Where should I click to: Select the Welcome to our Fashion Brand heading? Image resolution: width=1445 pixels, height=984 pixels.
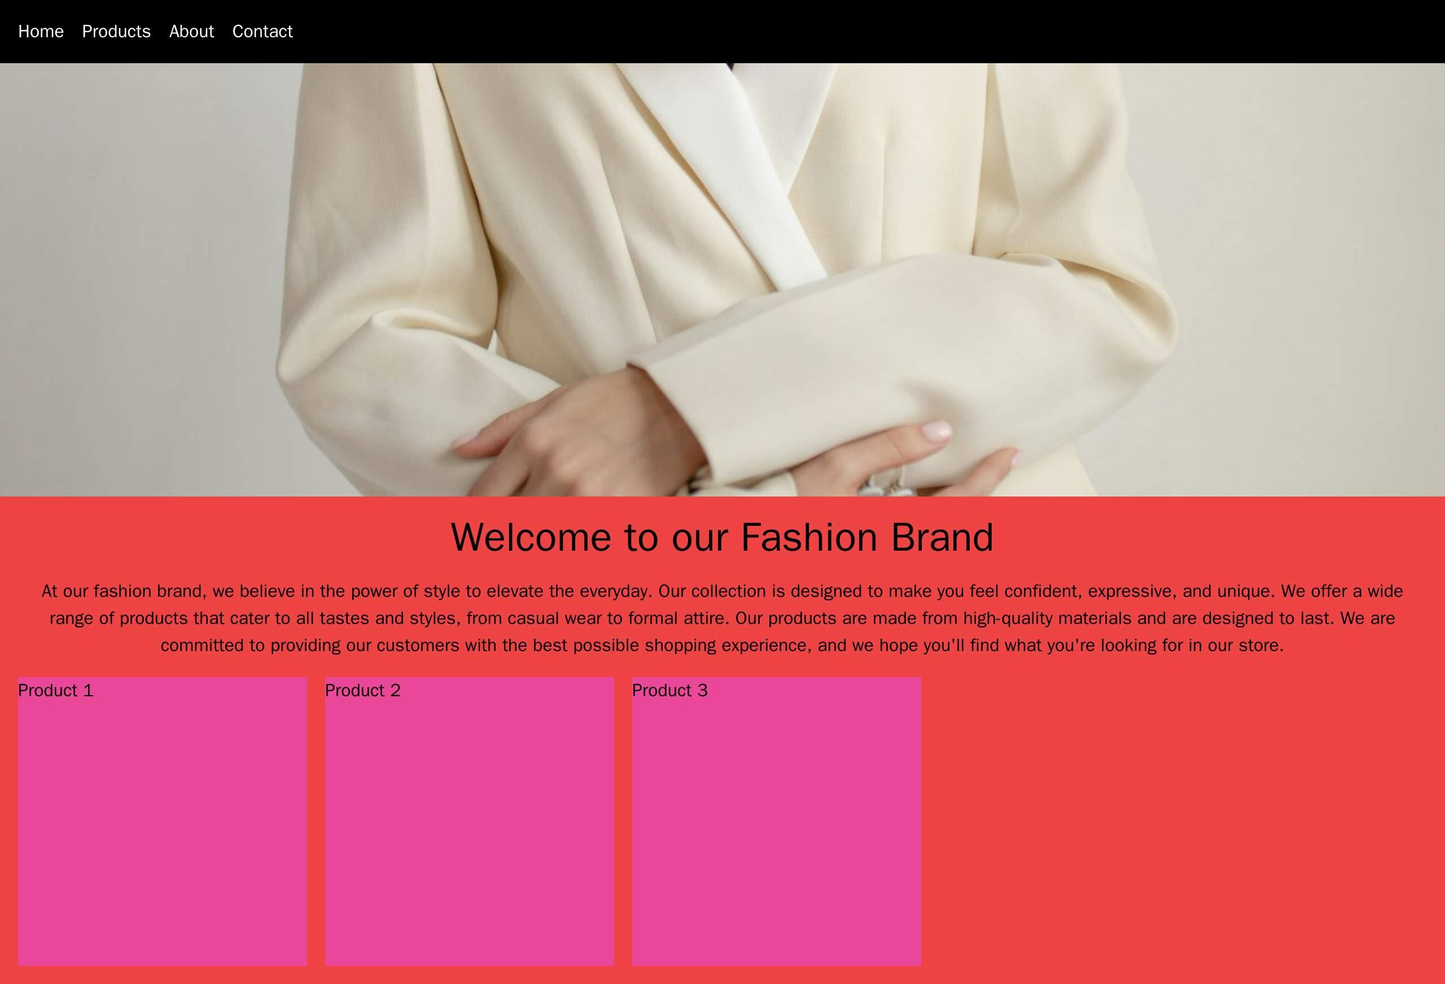(722, 538)
